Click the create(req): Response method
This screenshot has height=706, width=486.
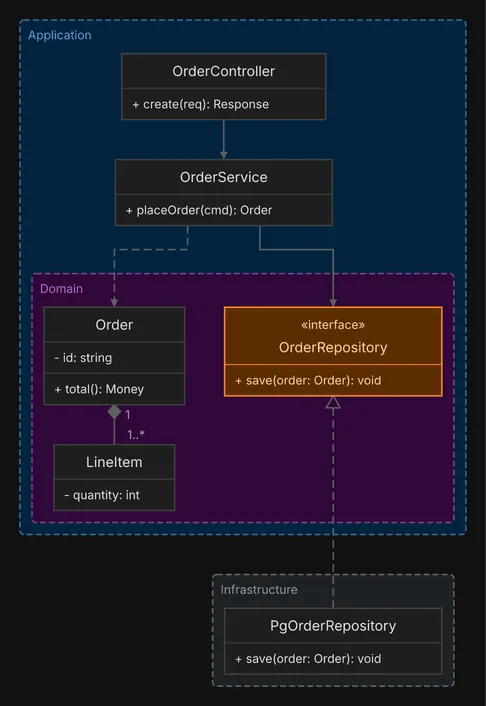tap(200, 104)
